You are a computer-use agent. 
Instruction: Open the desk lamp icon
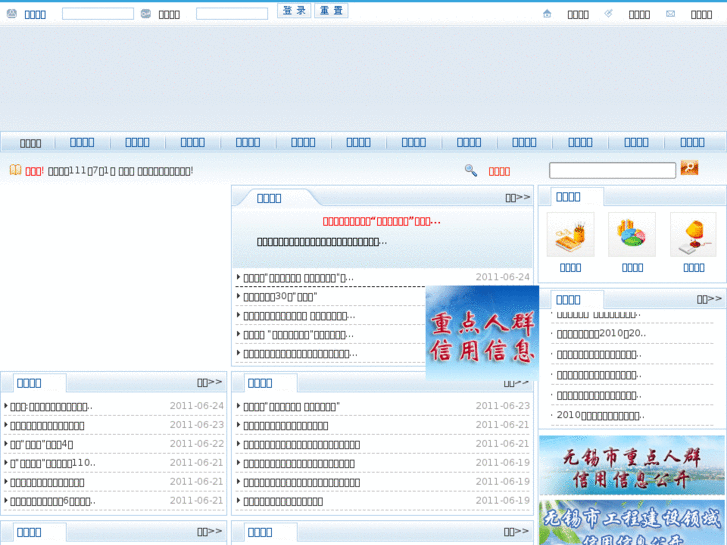[x=694, y=235]
